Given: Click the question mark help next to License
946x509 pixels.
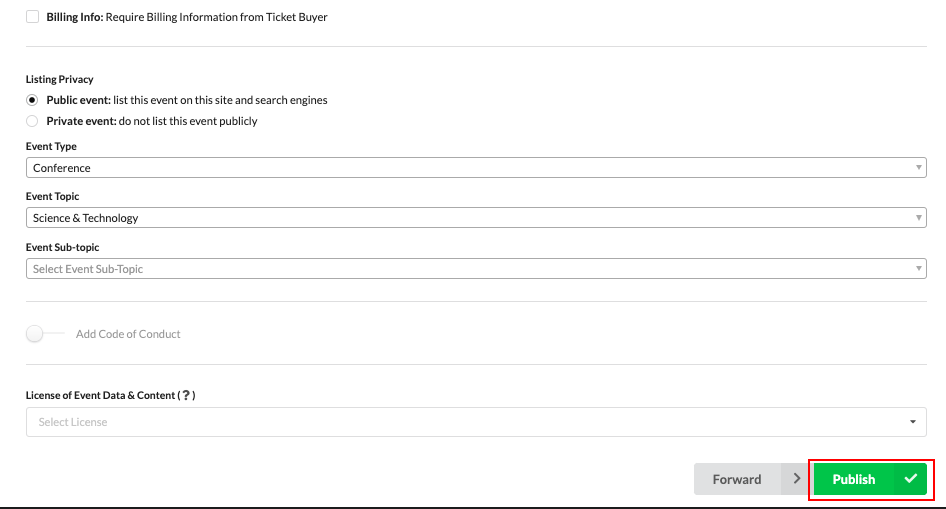Looking at the screenshot, I should pos(186,395).
